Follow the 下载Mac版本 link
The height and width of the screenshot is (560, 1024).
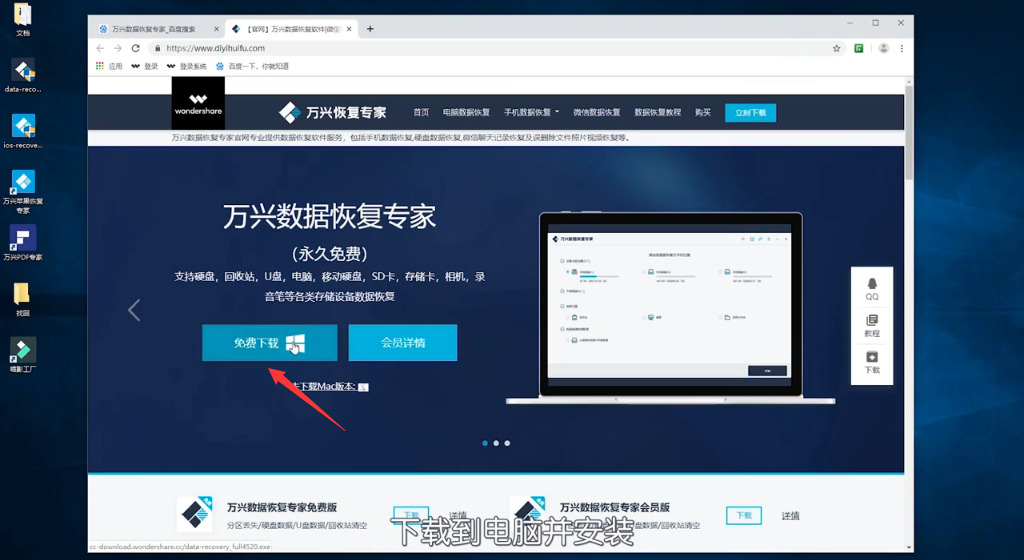point(330,386)
